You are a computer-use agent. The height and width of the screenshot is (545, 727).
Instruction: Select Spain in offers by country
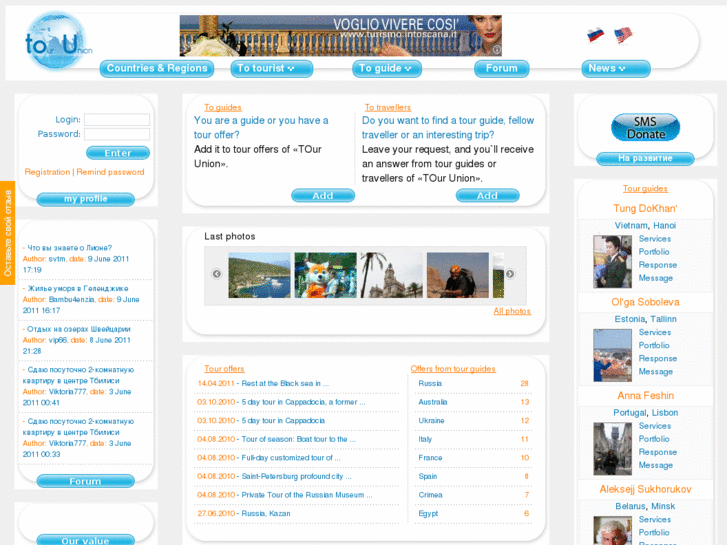[x=427, y=476]
